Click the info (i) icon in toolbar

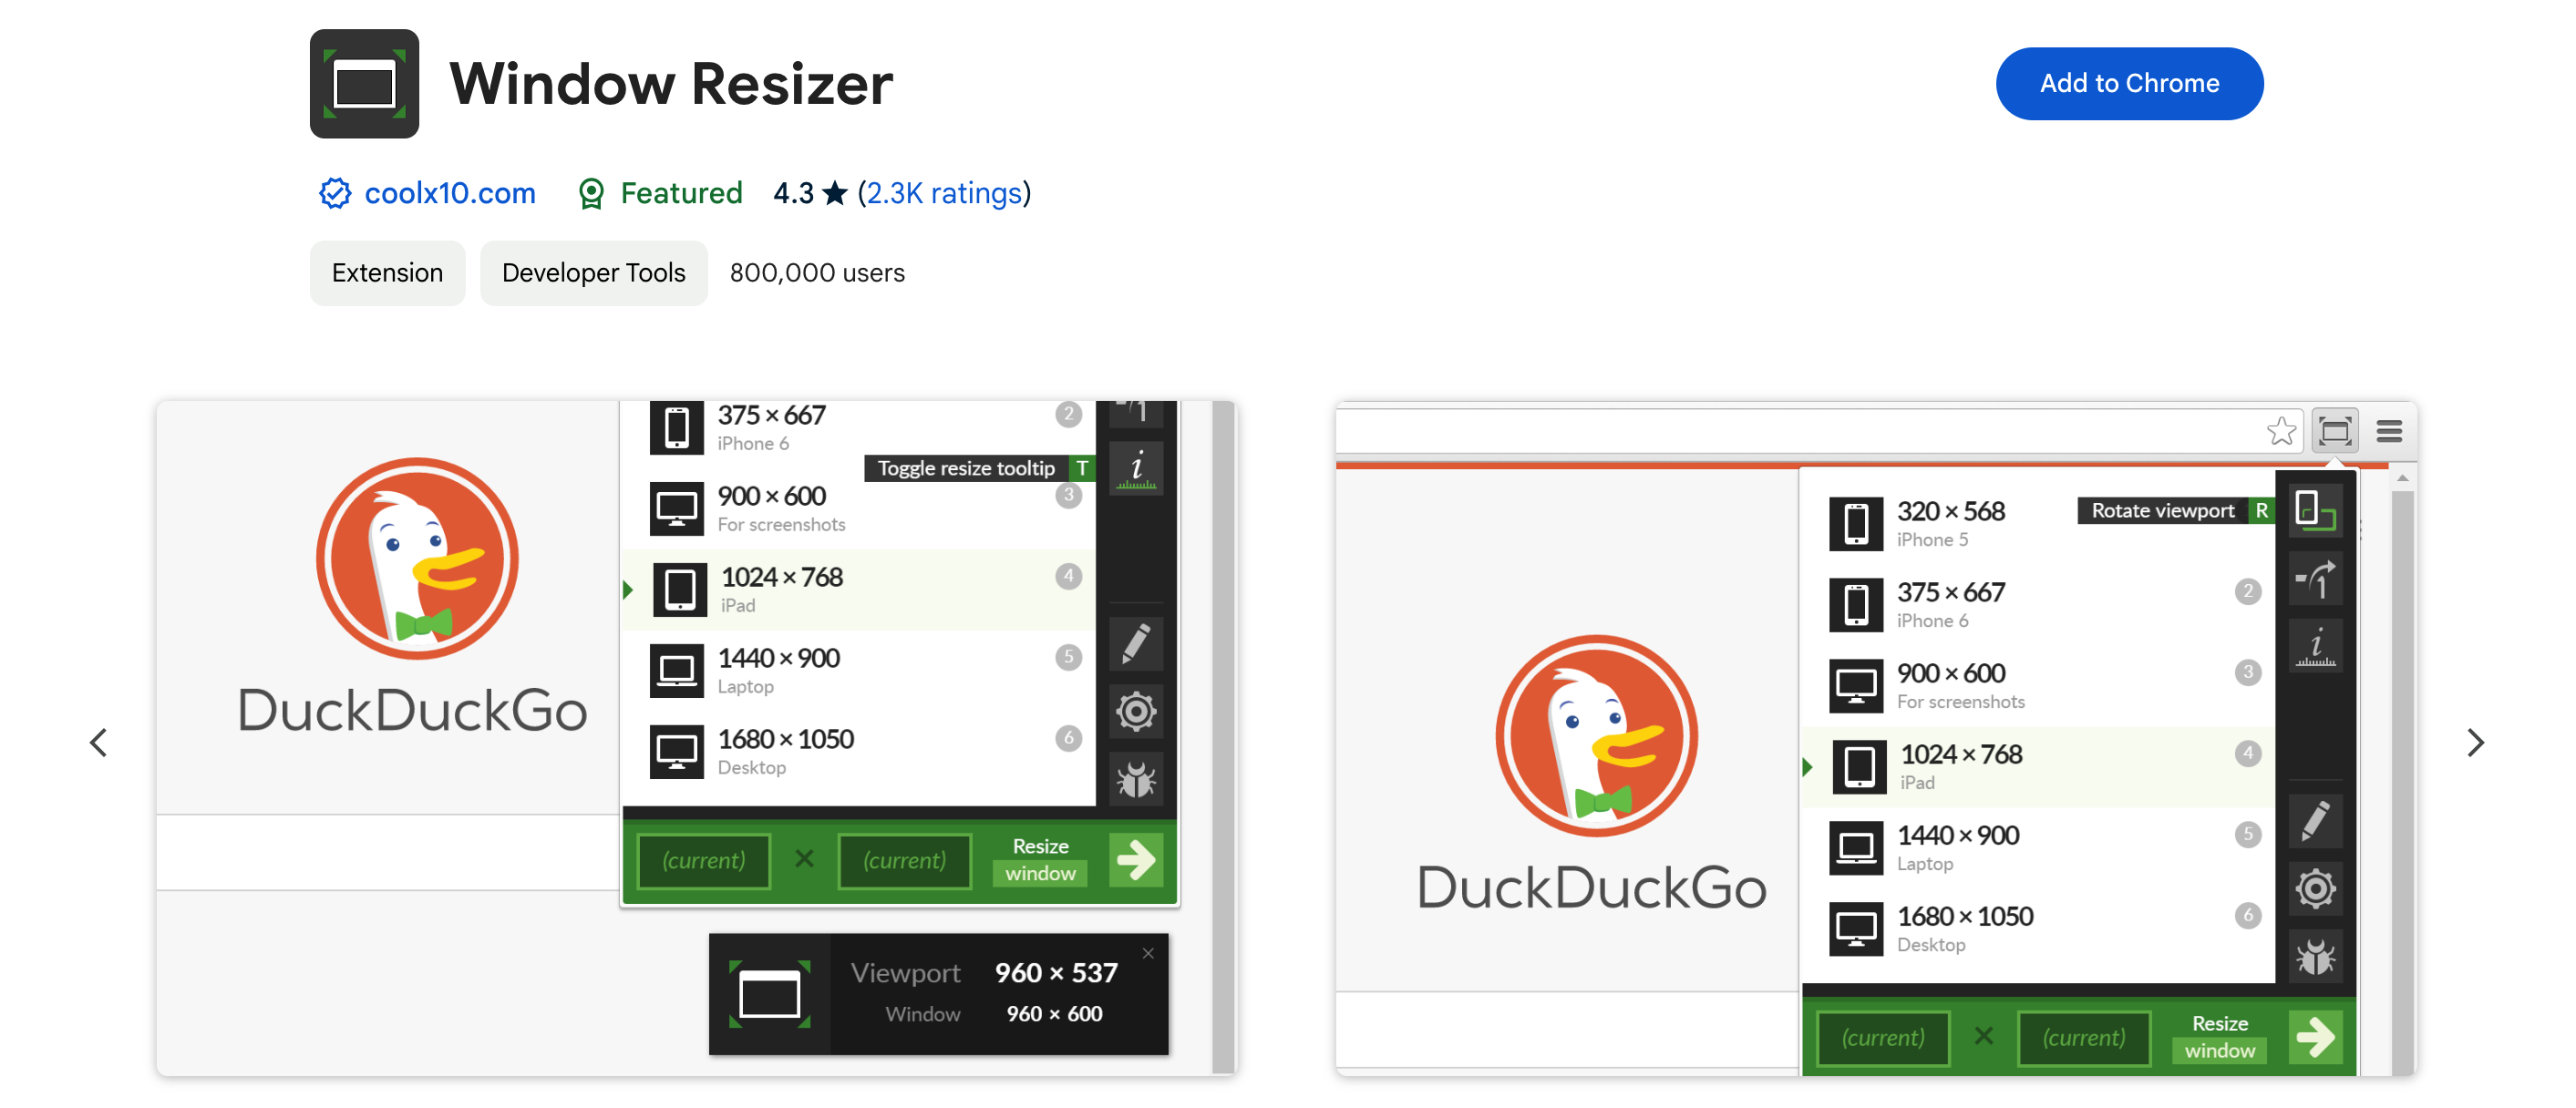[1140, 477]
